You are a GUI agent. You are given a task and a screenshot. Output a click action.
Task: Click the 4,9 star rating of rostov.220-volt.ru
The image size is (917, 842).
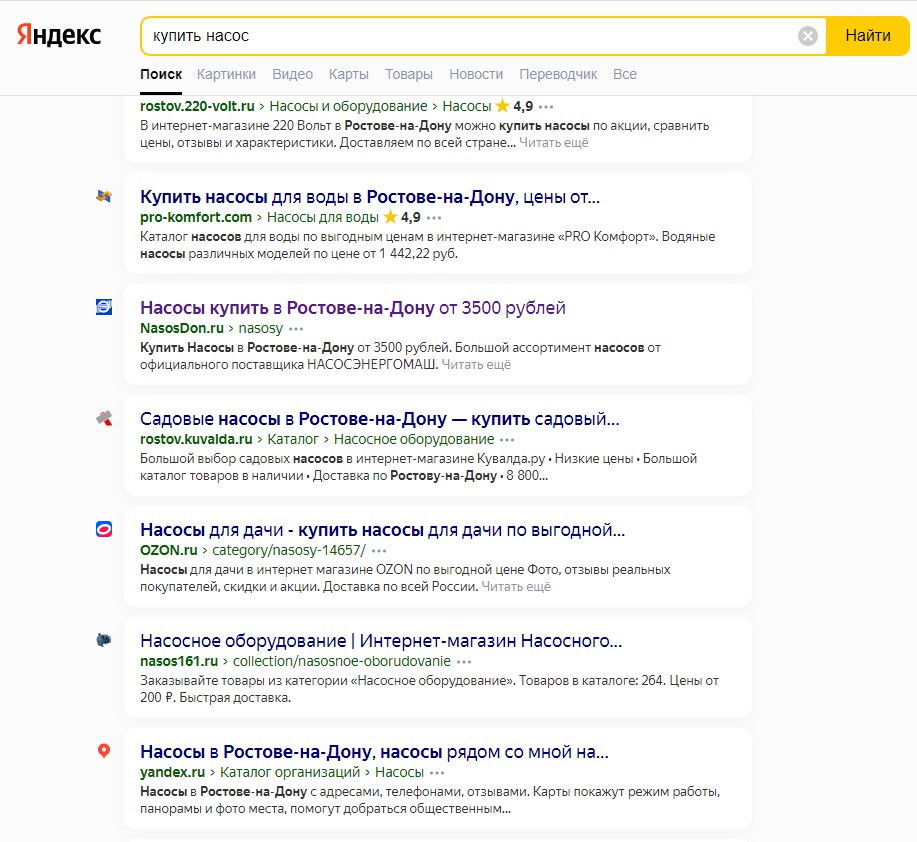pos(514,106)
